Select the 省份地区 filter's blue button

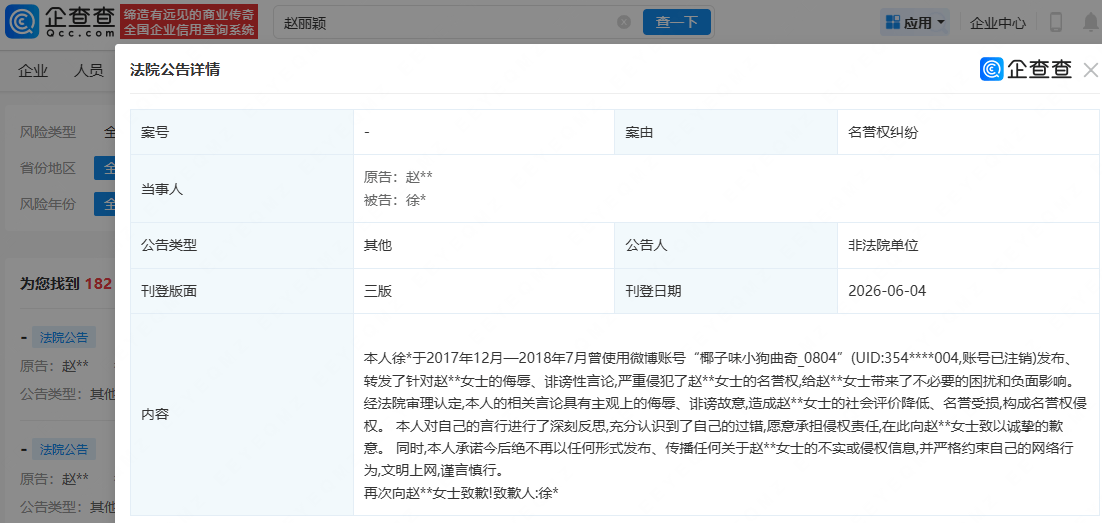click(105, 169)
